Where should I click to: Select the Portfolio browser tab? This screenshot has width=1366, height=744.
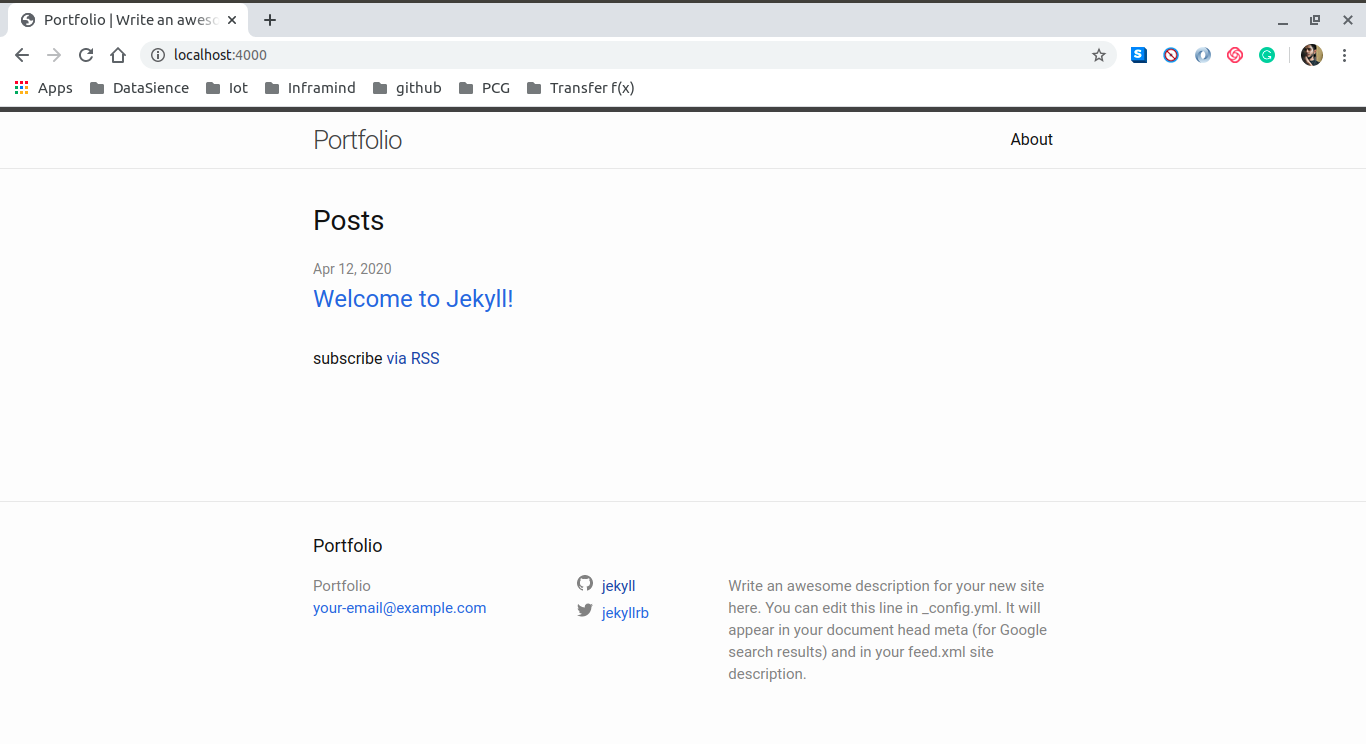pos(128,20)
